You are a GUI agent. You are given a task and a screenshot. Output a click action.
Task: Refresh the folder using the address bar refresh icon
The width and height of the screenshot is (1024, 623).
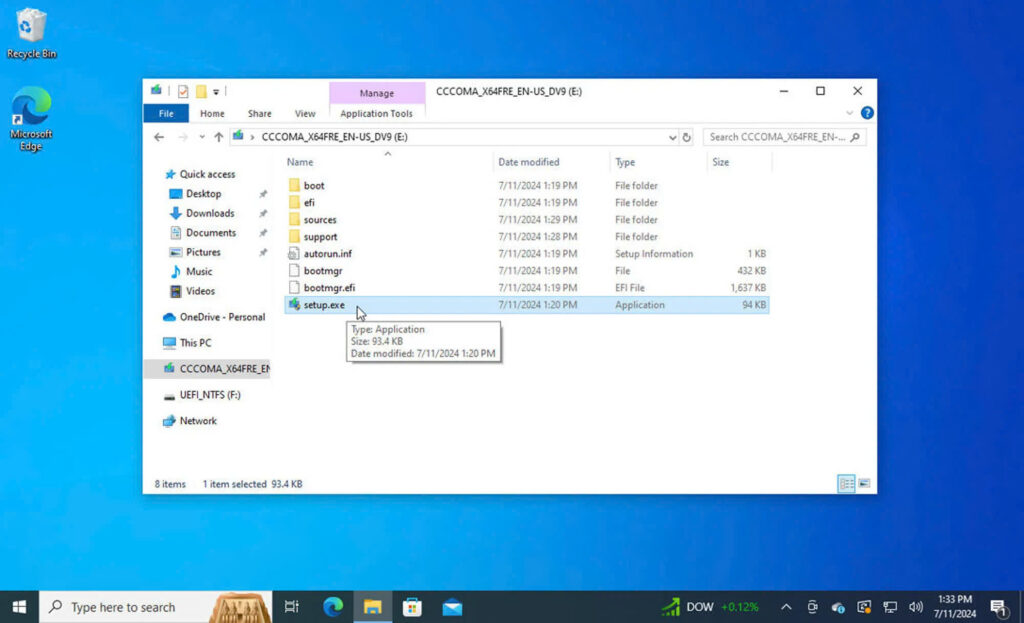[687, 137]
